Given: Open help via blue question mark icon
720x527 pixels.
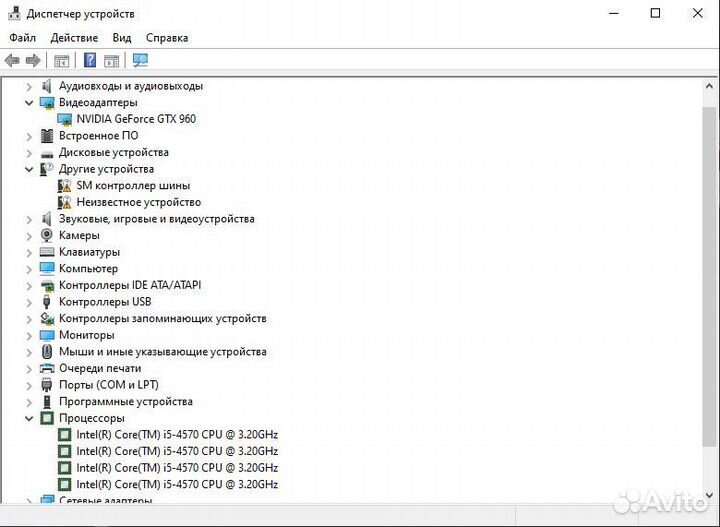Looking at the screenshot, I should [x=90, y=61].
